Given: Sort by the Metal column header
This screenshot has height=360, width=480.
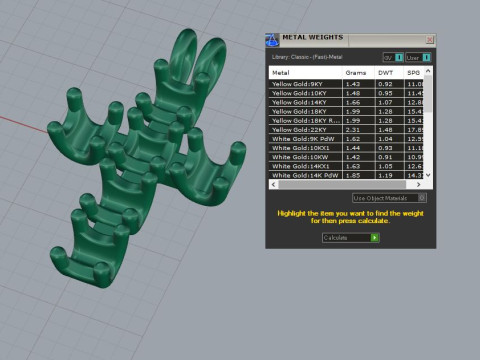Looking at the screenshot, I should click(305, 73).
